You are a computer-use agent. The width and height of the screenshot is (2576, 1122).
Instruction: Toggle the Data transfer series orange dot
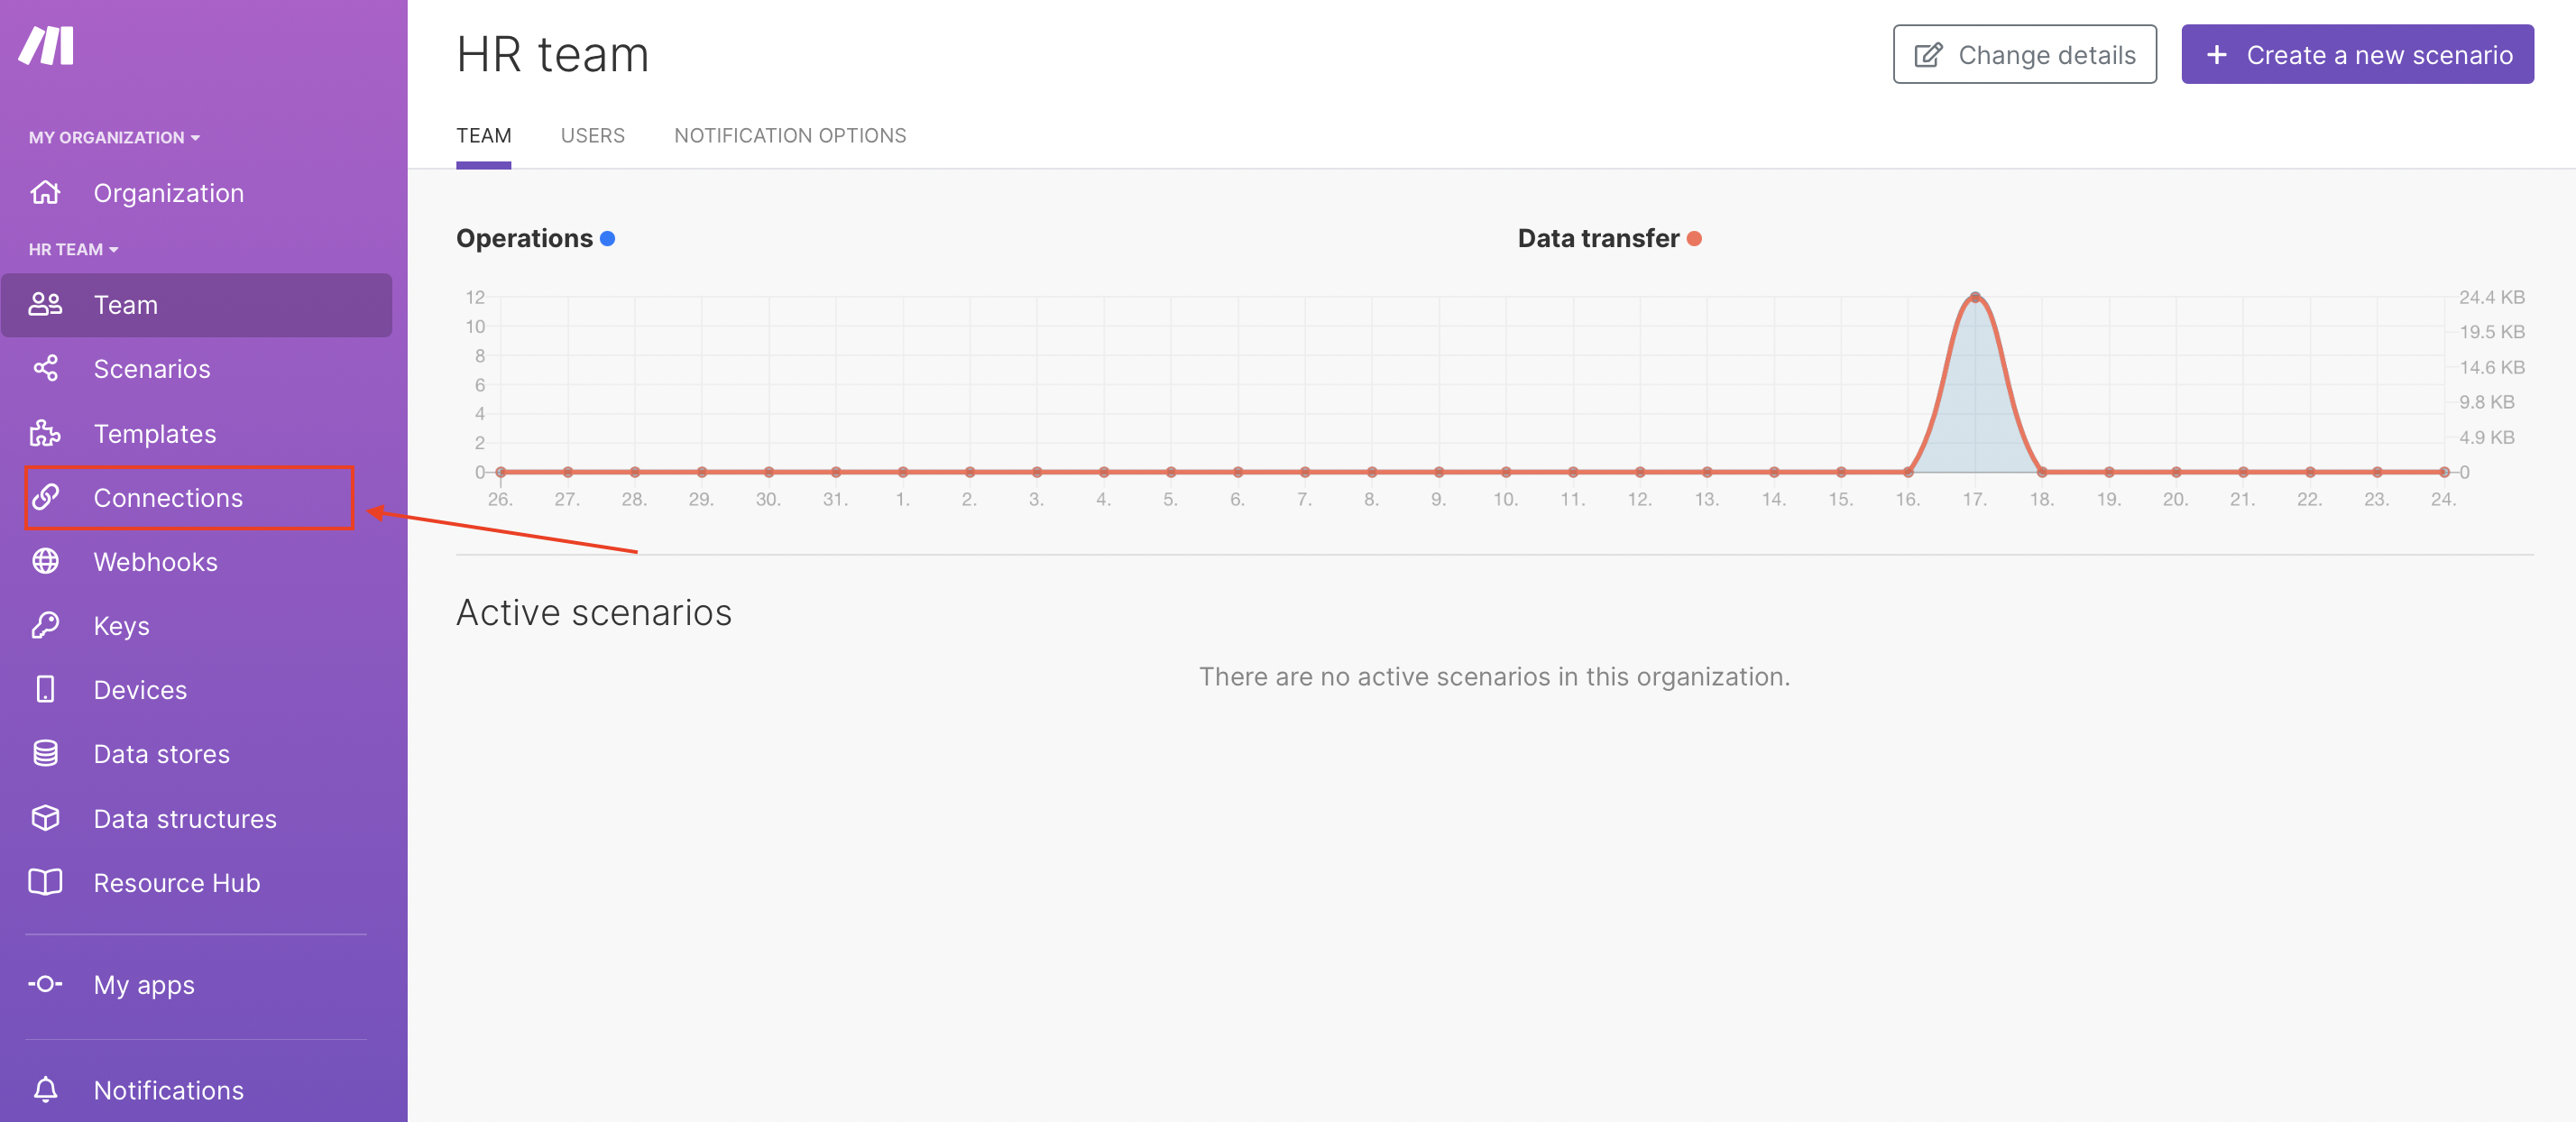1694,238
